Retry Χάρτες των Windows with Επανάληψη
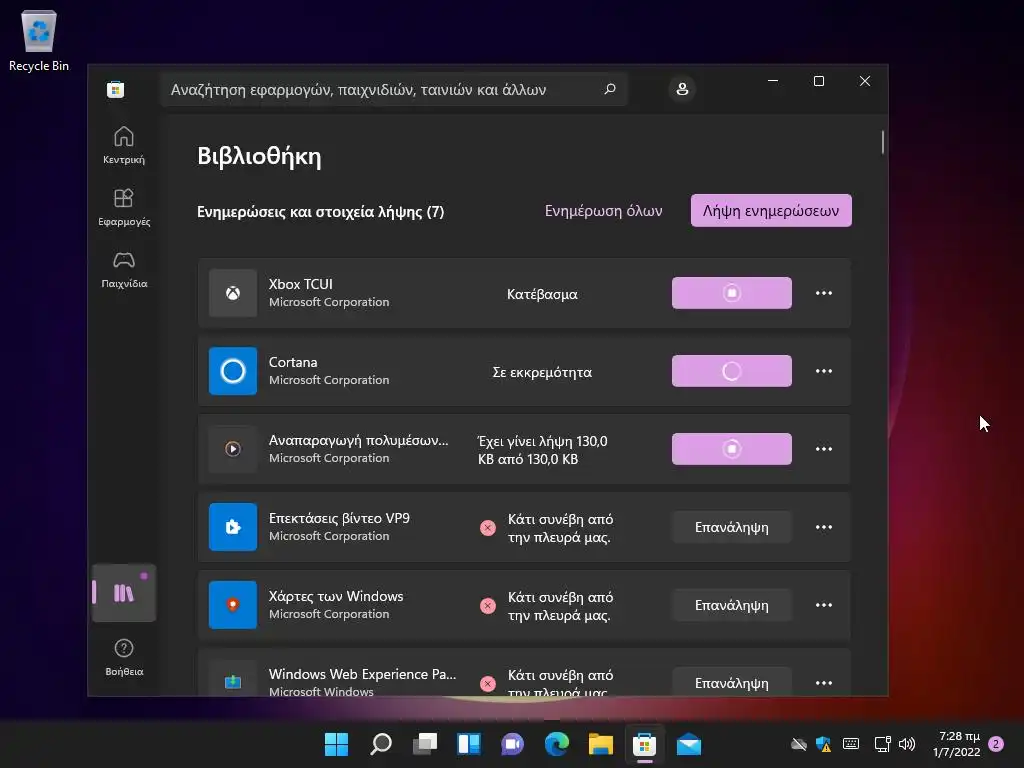 point(731,605)
